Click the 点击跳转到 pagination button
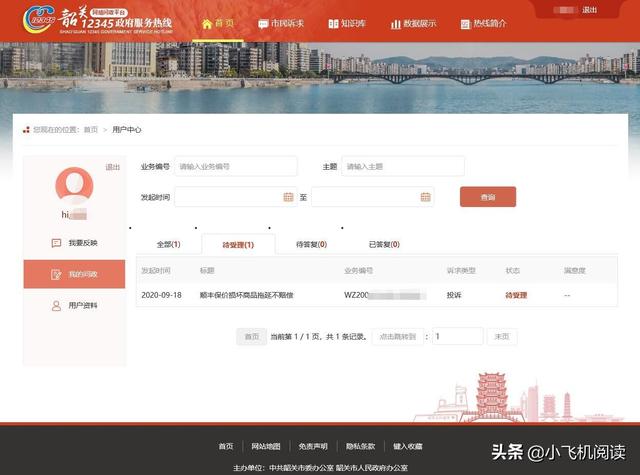This screenshot has width=640, height=475. tap(396, 337)
